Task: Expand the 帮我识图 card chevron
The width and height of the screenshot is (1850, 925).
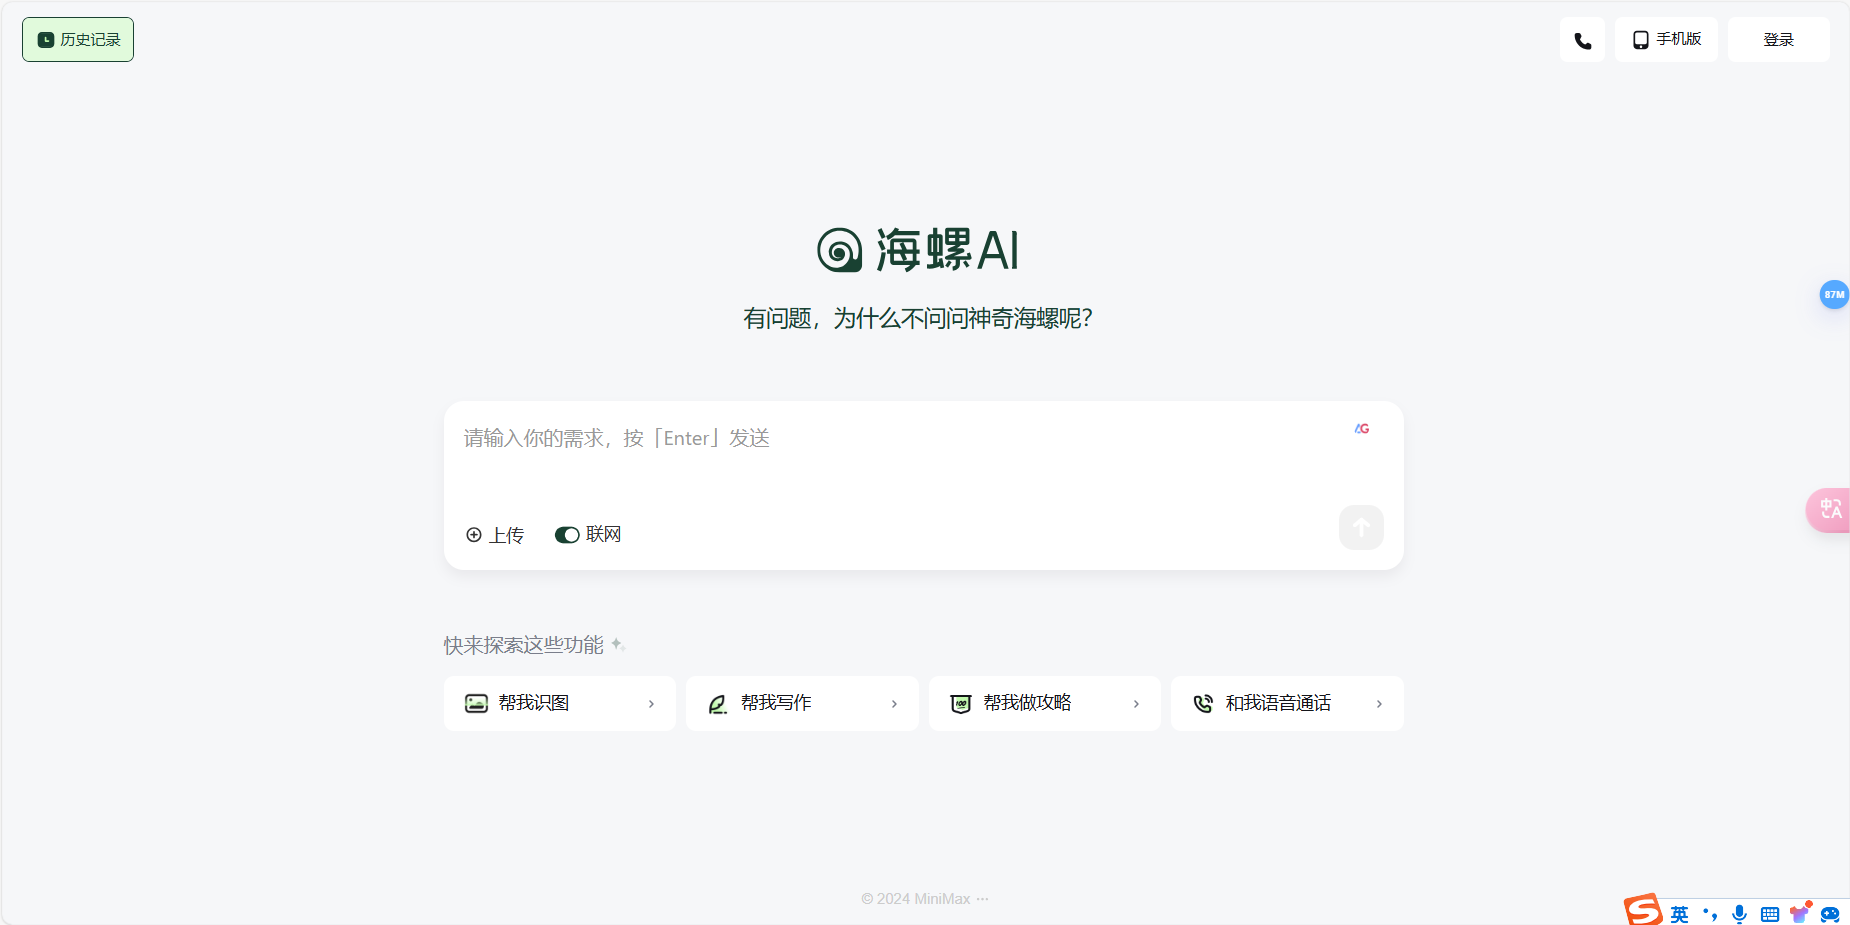Action: click(x=651, y=703)
